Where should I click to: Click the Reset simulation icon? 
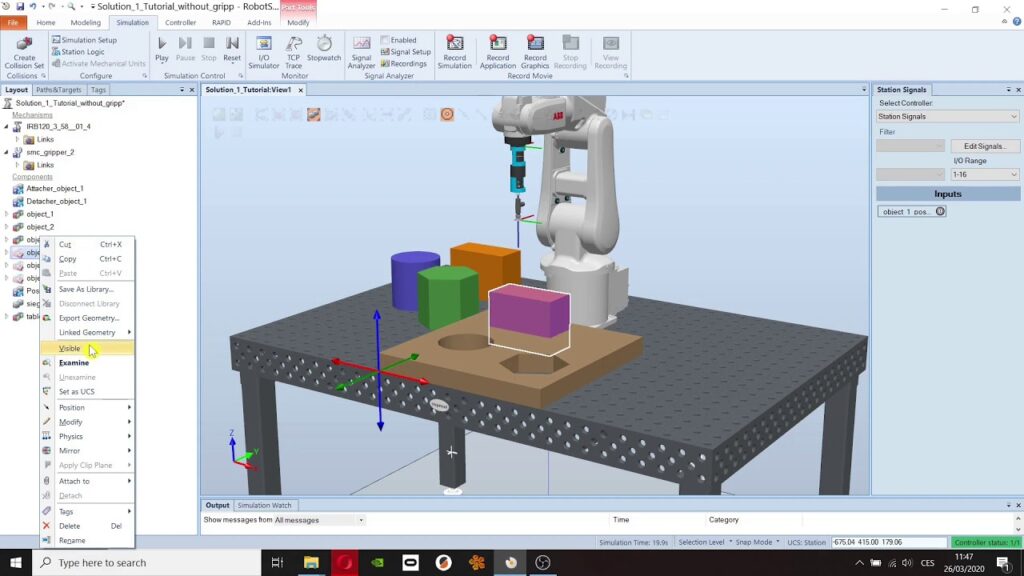232,44
